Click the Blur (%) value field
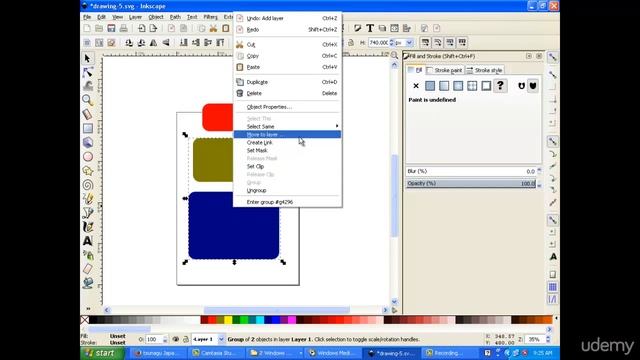640x360 pixels. [471, 171]
